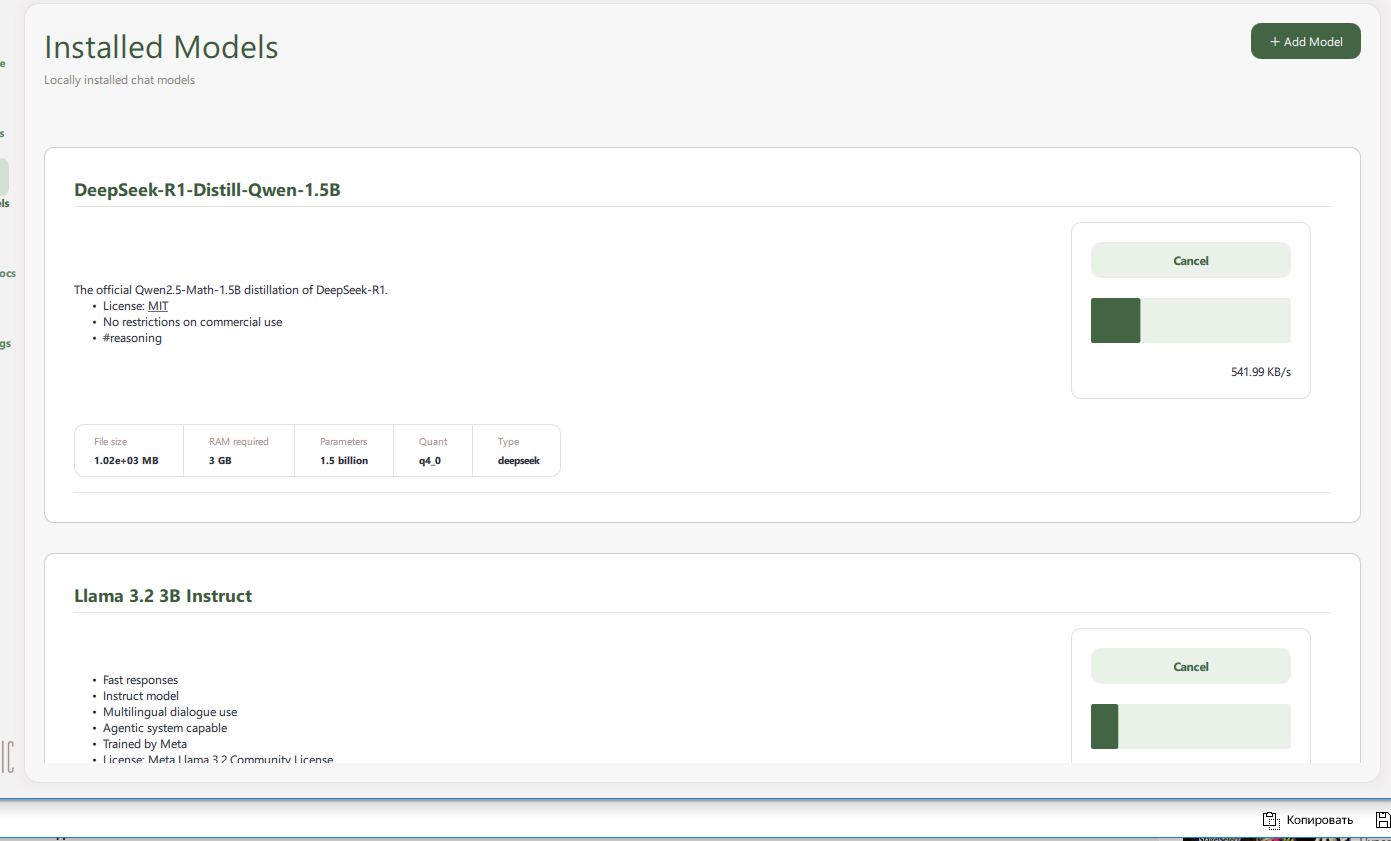Open the Settings sidebar tab
The width and height of the screenshot is (1391, 841).
[x=5, y=343]
